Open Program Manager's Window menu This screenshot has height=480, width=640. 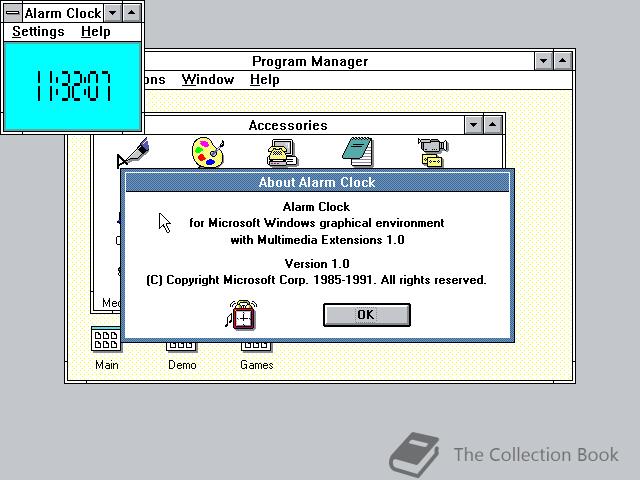point(208,79)
